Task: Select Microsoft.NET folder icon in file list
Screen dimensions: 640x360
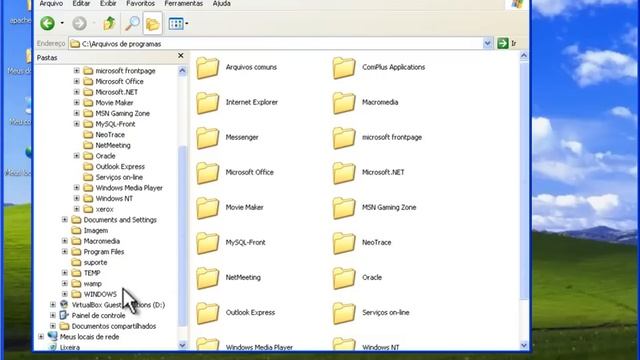Action: tap(344, 173)
